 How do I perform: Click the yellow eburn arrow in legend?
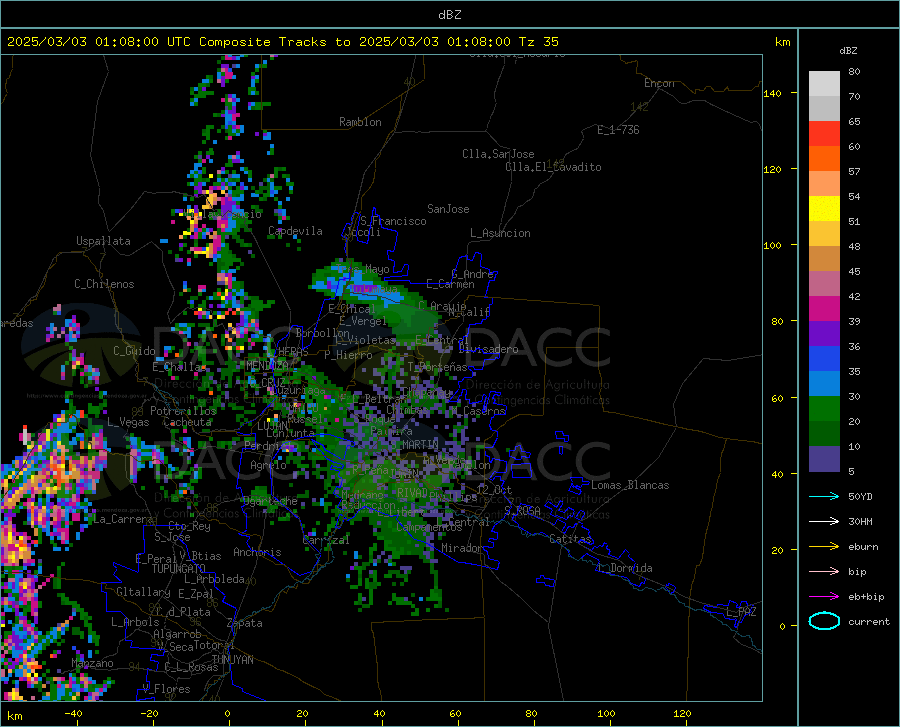point(824,546)
